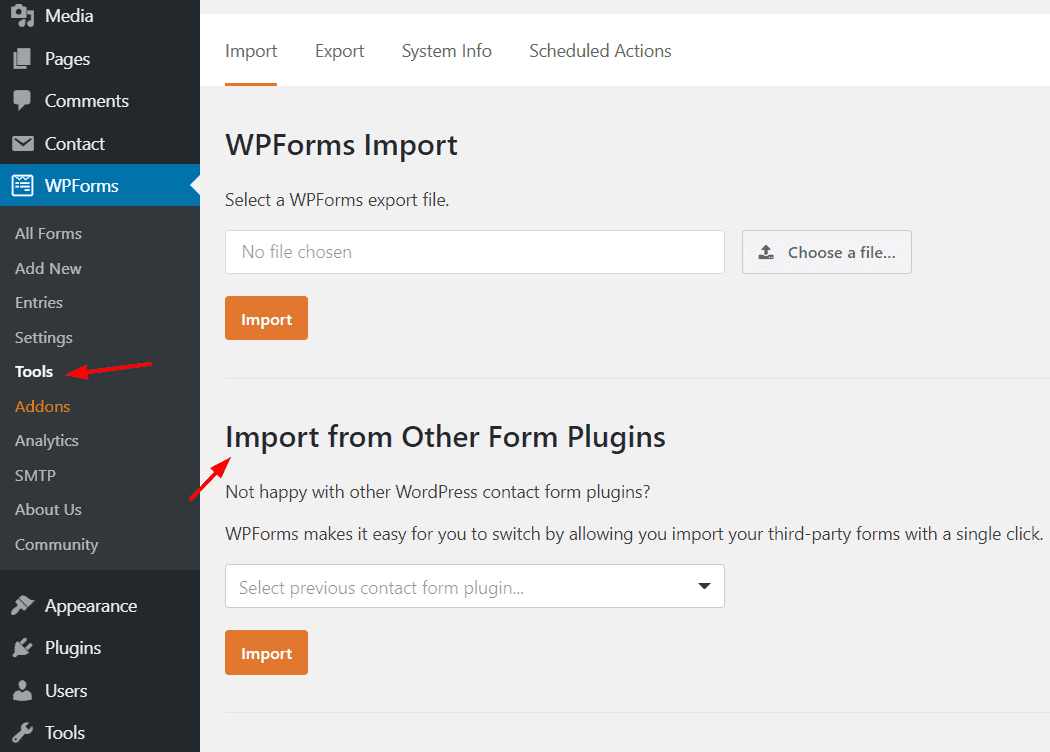
Task: Select Tools in WPForms submenu
Action: (33, 372)
